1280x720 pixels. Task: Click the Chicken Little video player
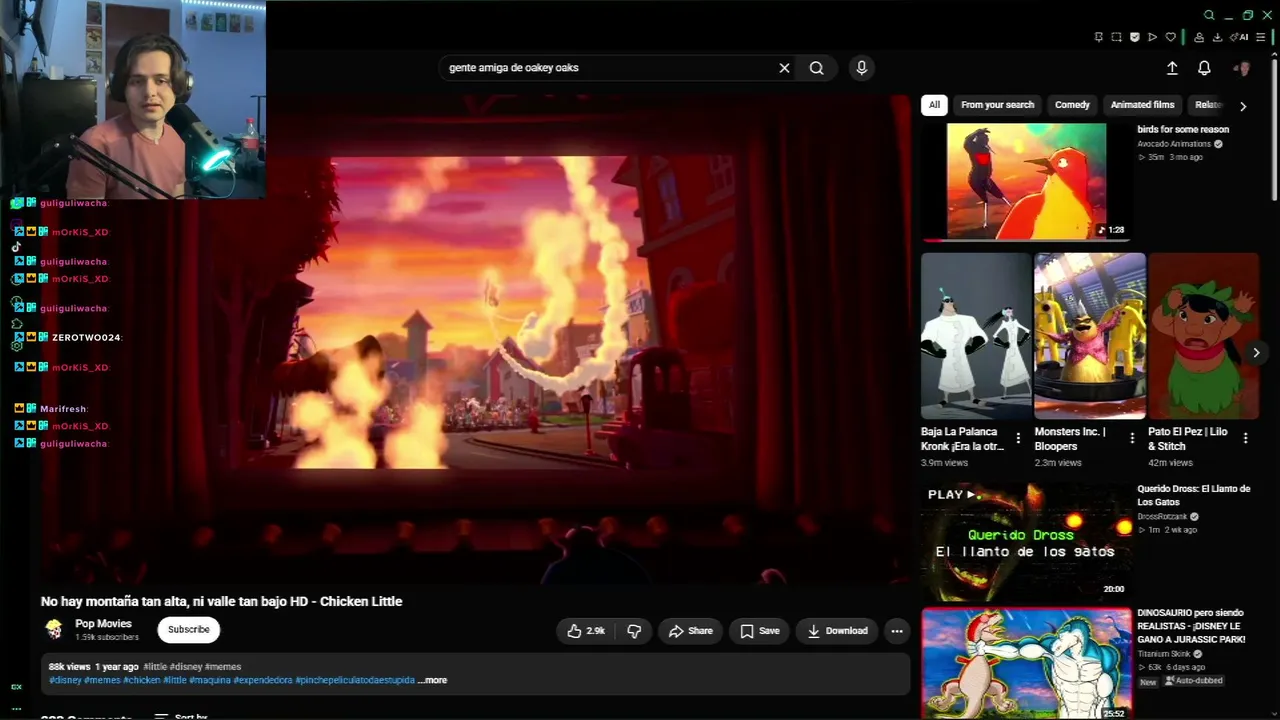(476, 340)
